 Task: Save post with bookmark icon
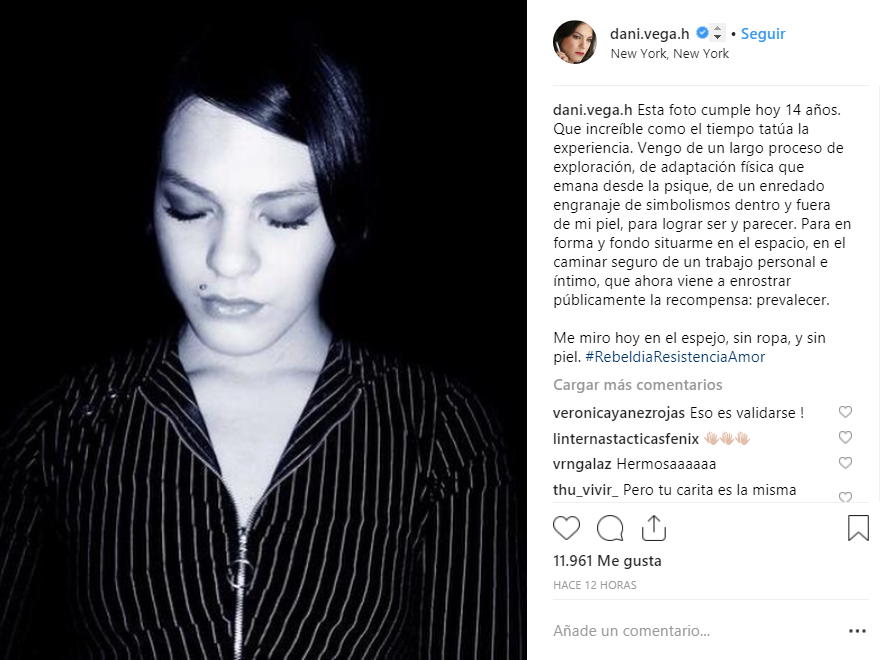(858, 528)
